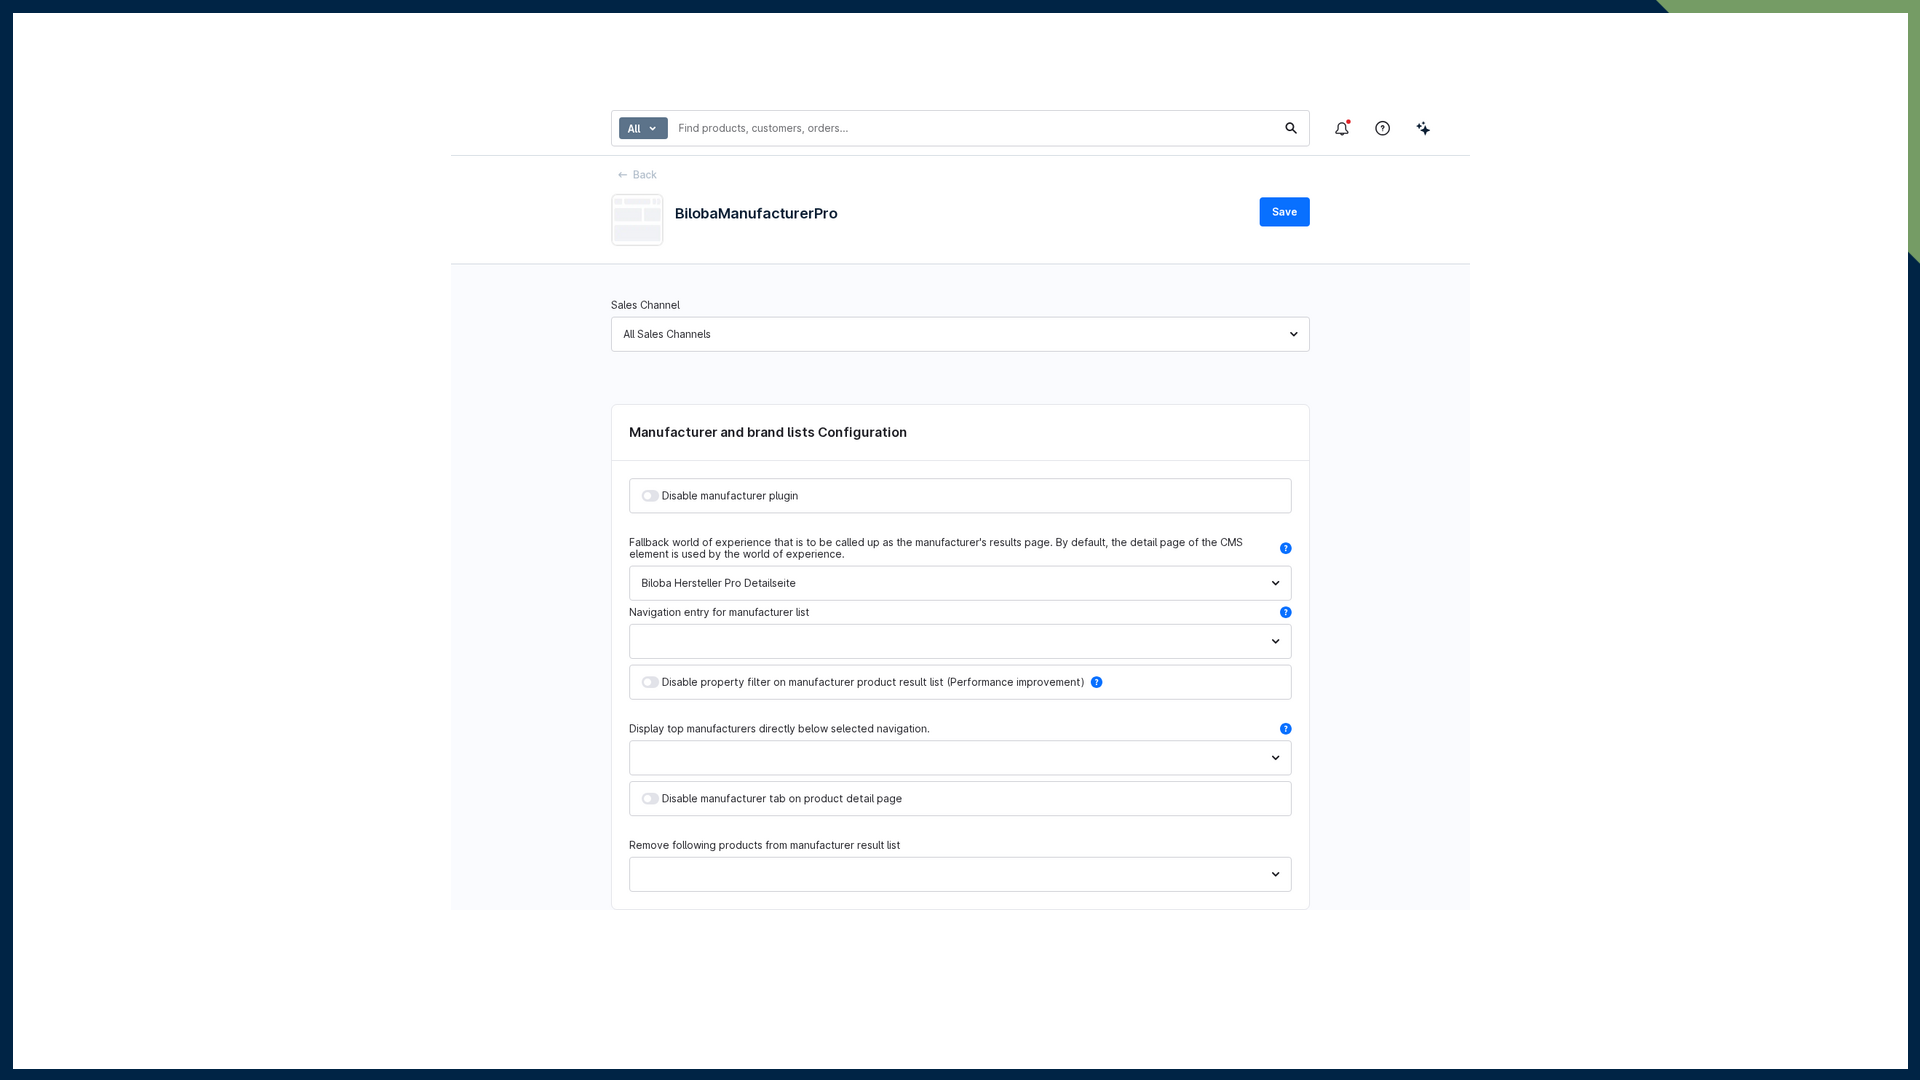Click the BilobaManufacturerPro page title
The image size is (1920, 1080).
pyautogui.click(x=756, y=213)
